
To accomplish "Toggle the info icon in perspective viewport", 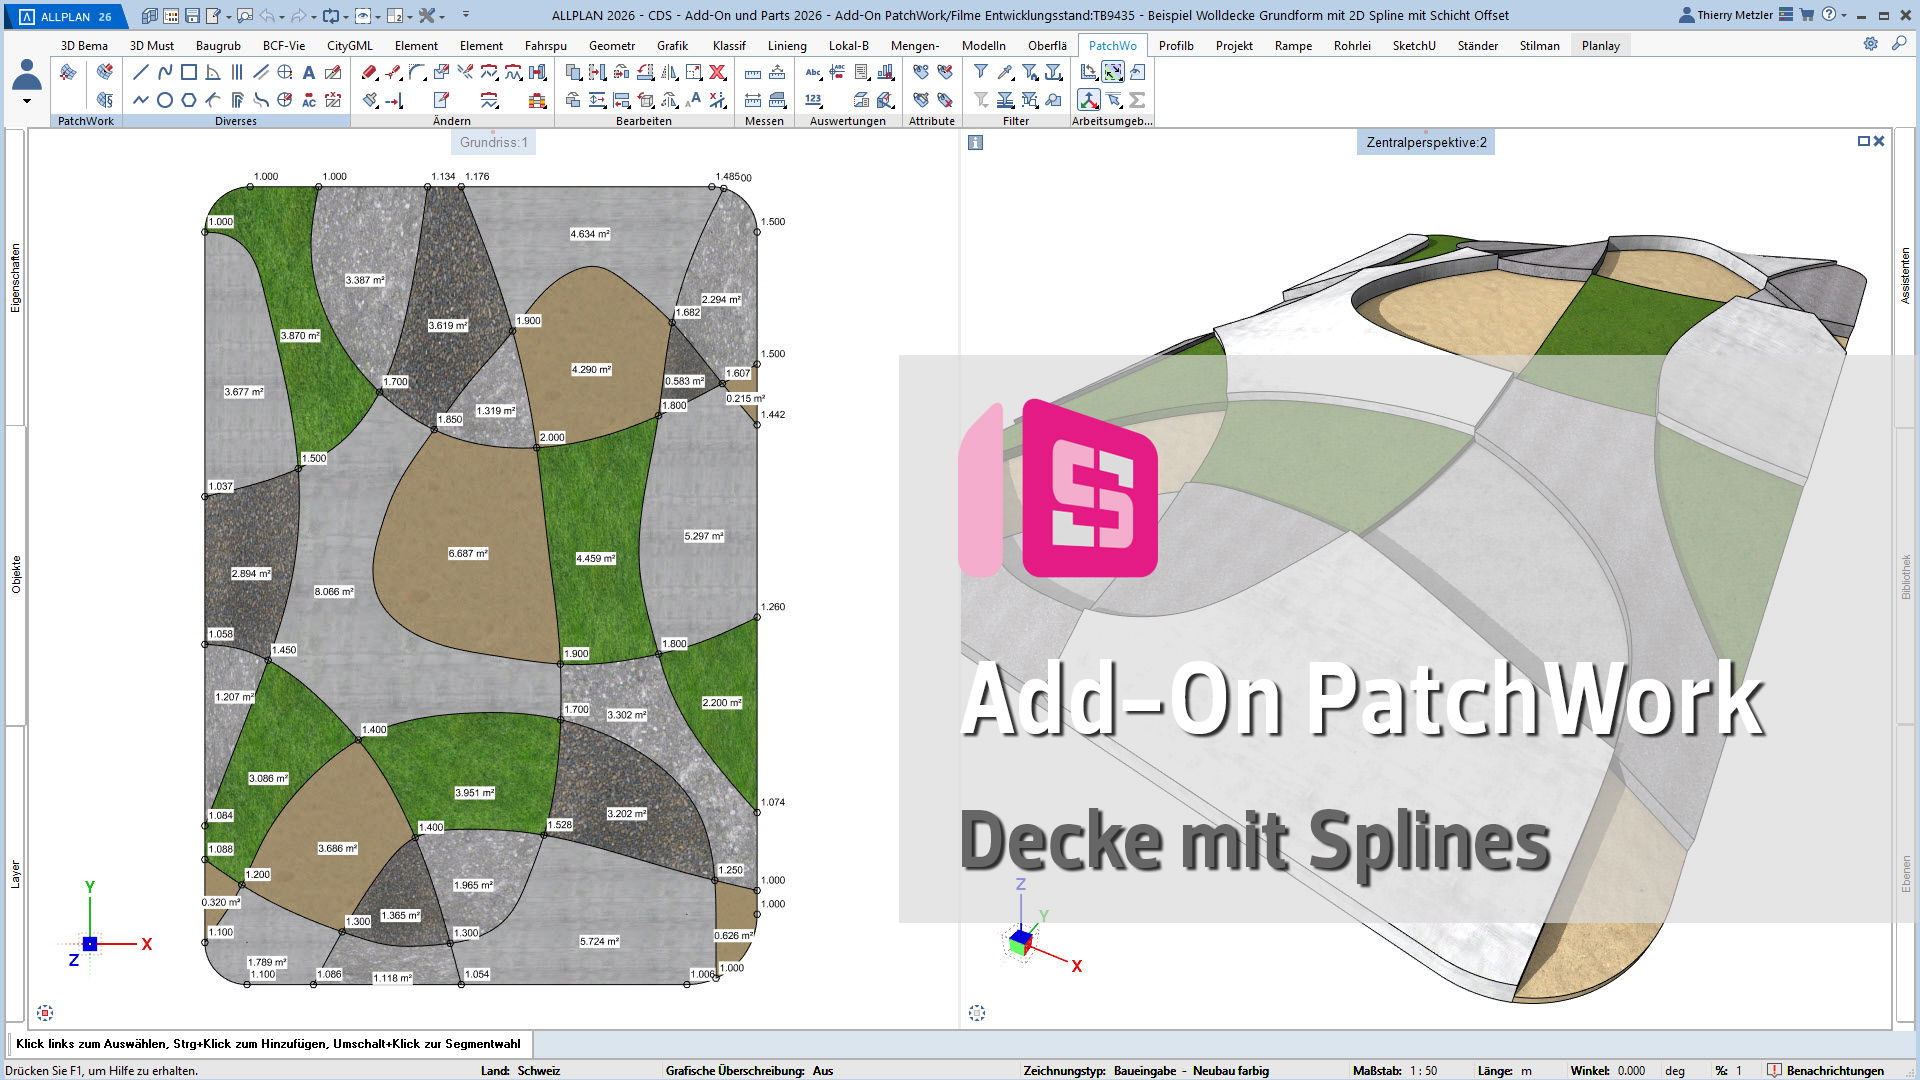I will pyautogui.click(x=976, y=143).
